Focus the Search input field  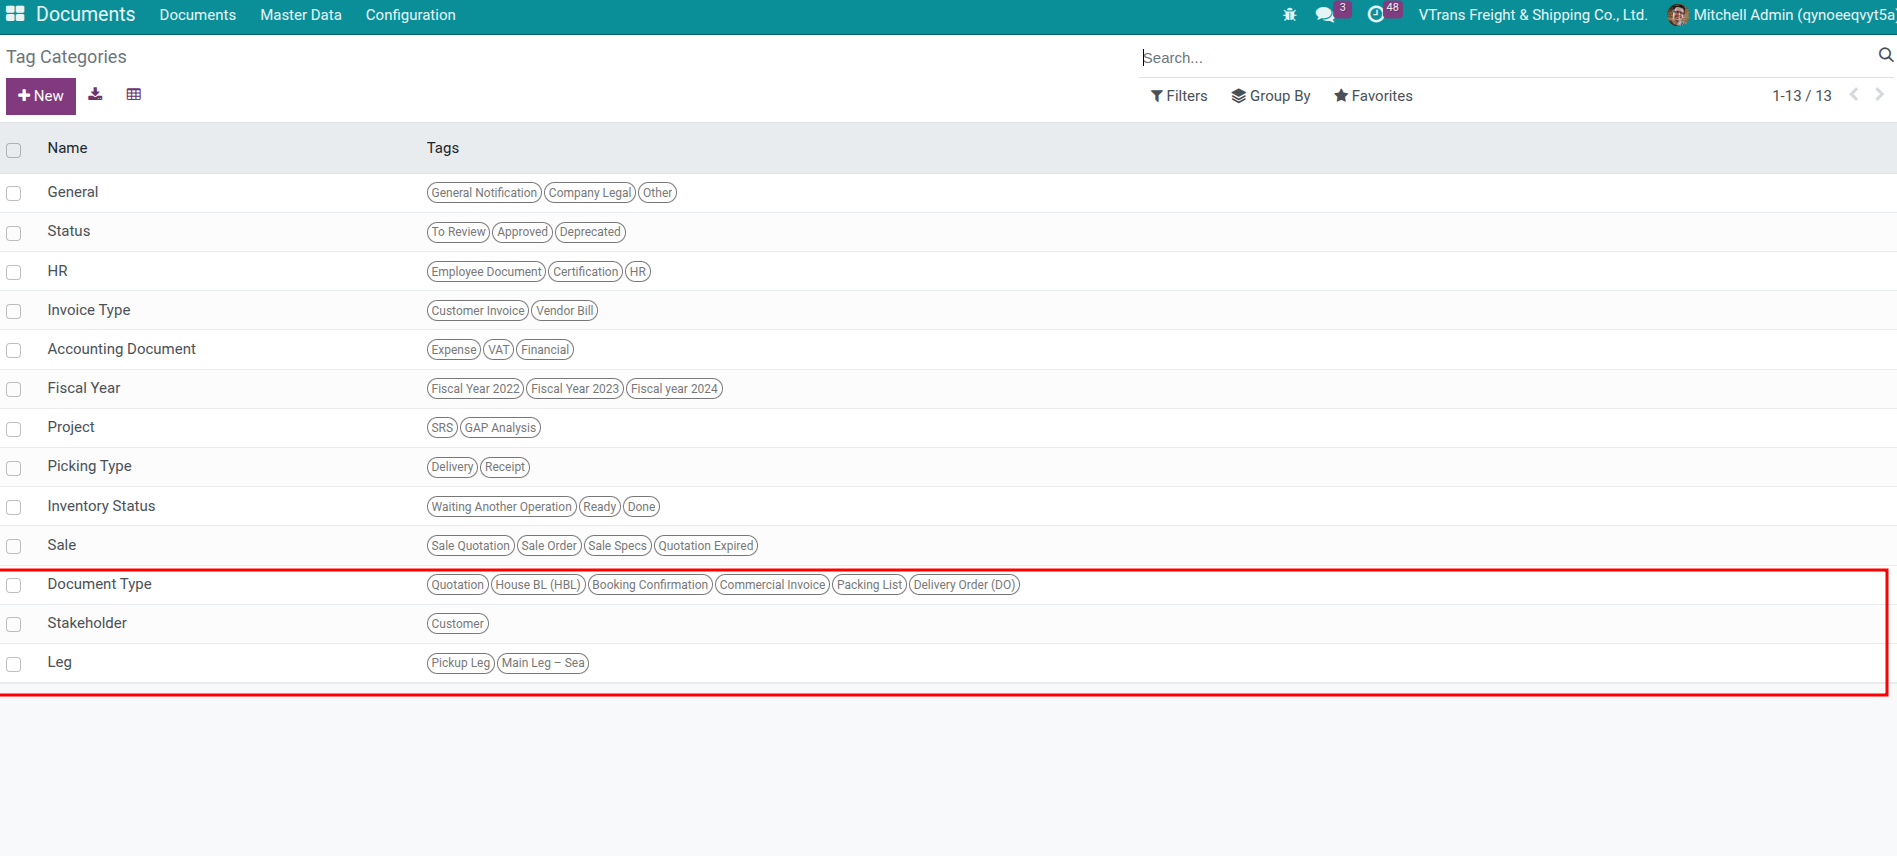pos(1500,58)
